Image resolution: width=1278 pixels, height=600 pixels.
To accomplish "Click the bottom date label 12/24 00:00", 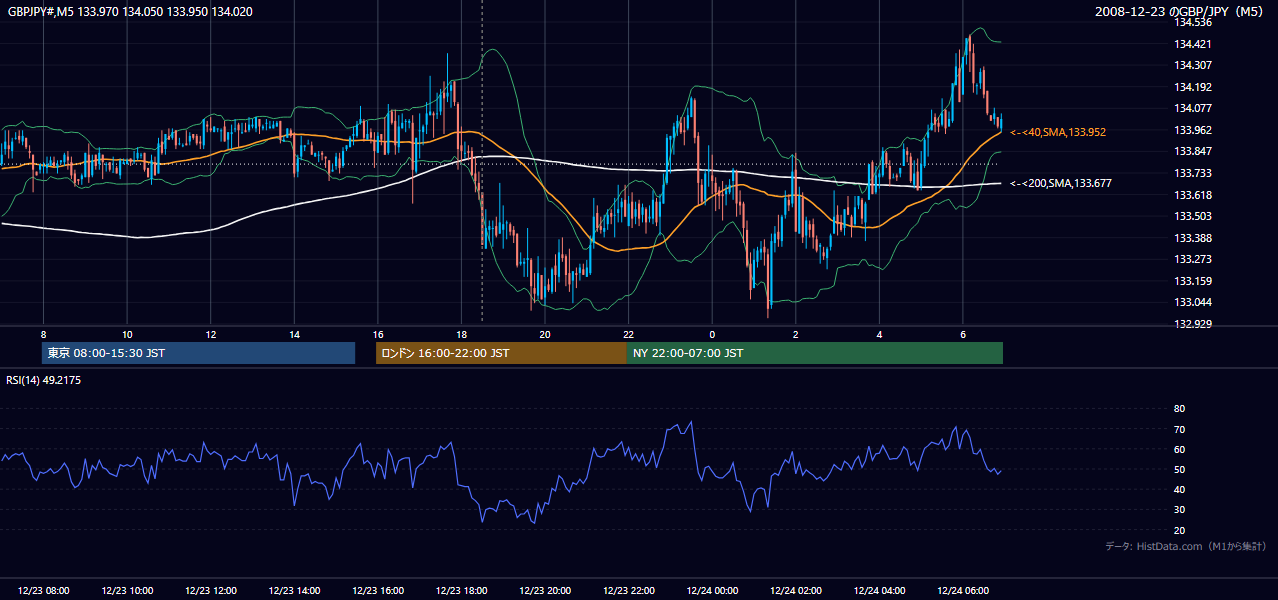I will (712, 591).
